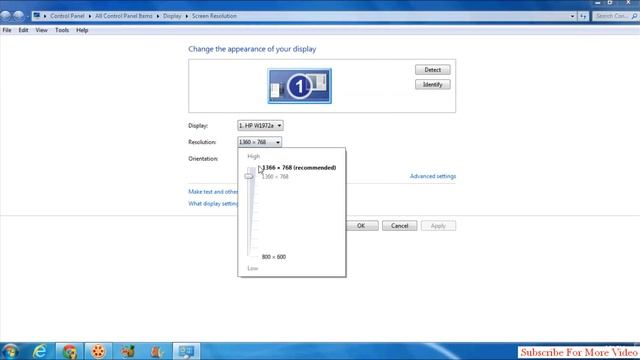Open Internet Explorer from the taskbar

coord(40,351)
